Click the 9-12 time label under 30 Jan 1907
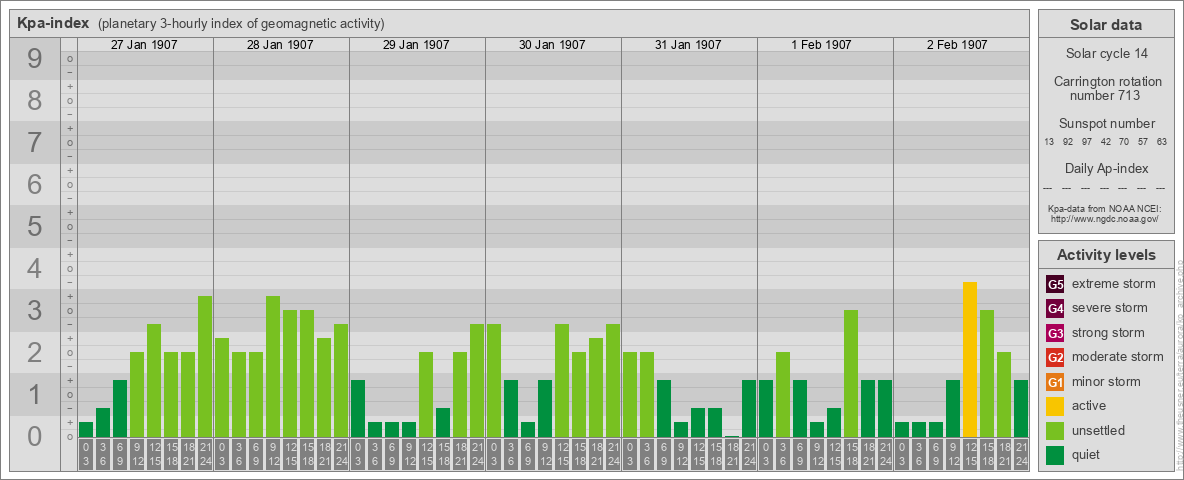 544,455
